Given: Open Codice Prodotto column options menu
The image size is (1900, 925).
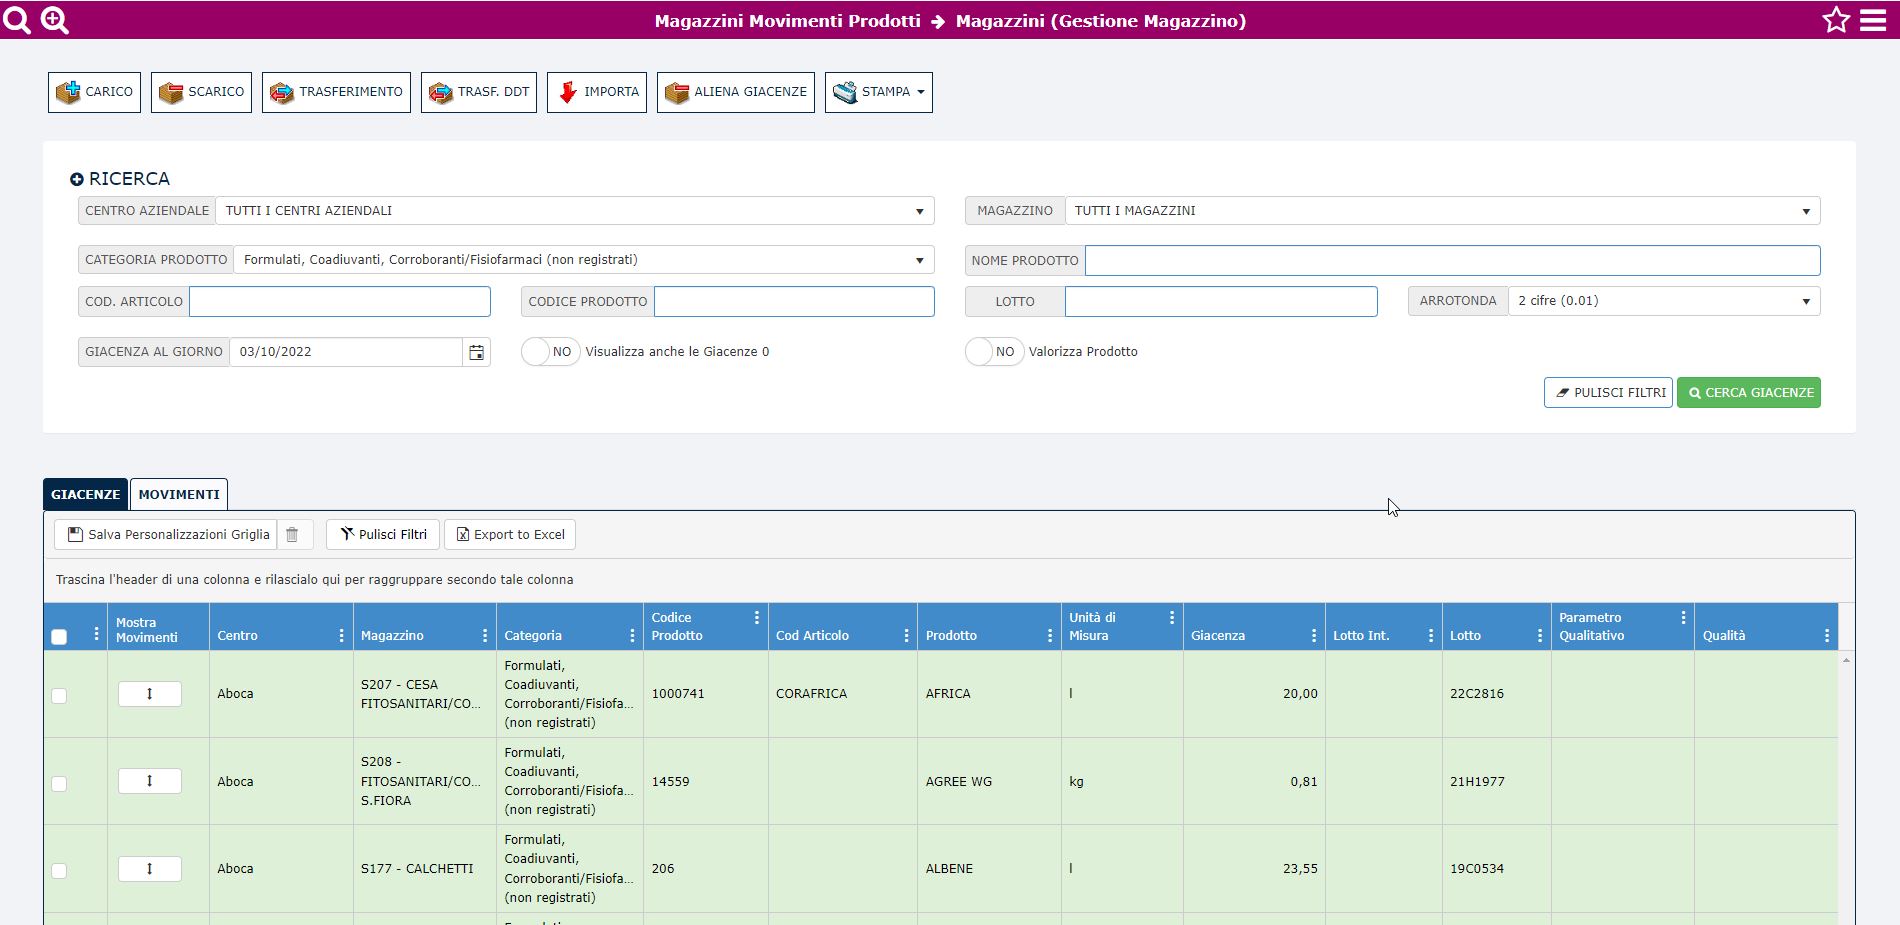Looking at the screenshot, I should pos(756,618).
